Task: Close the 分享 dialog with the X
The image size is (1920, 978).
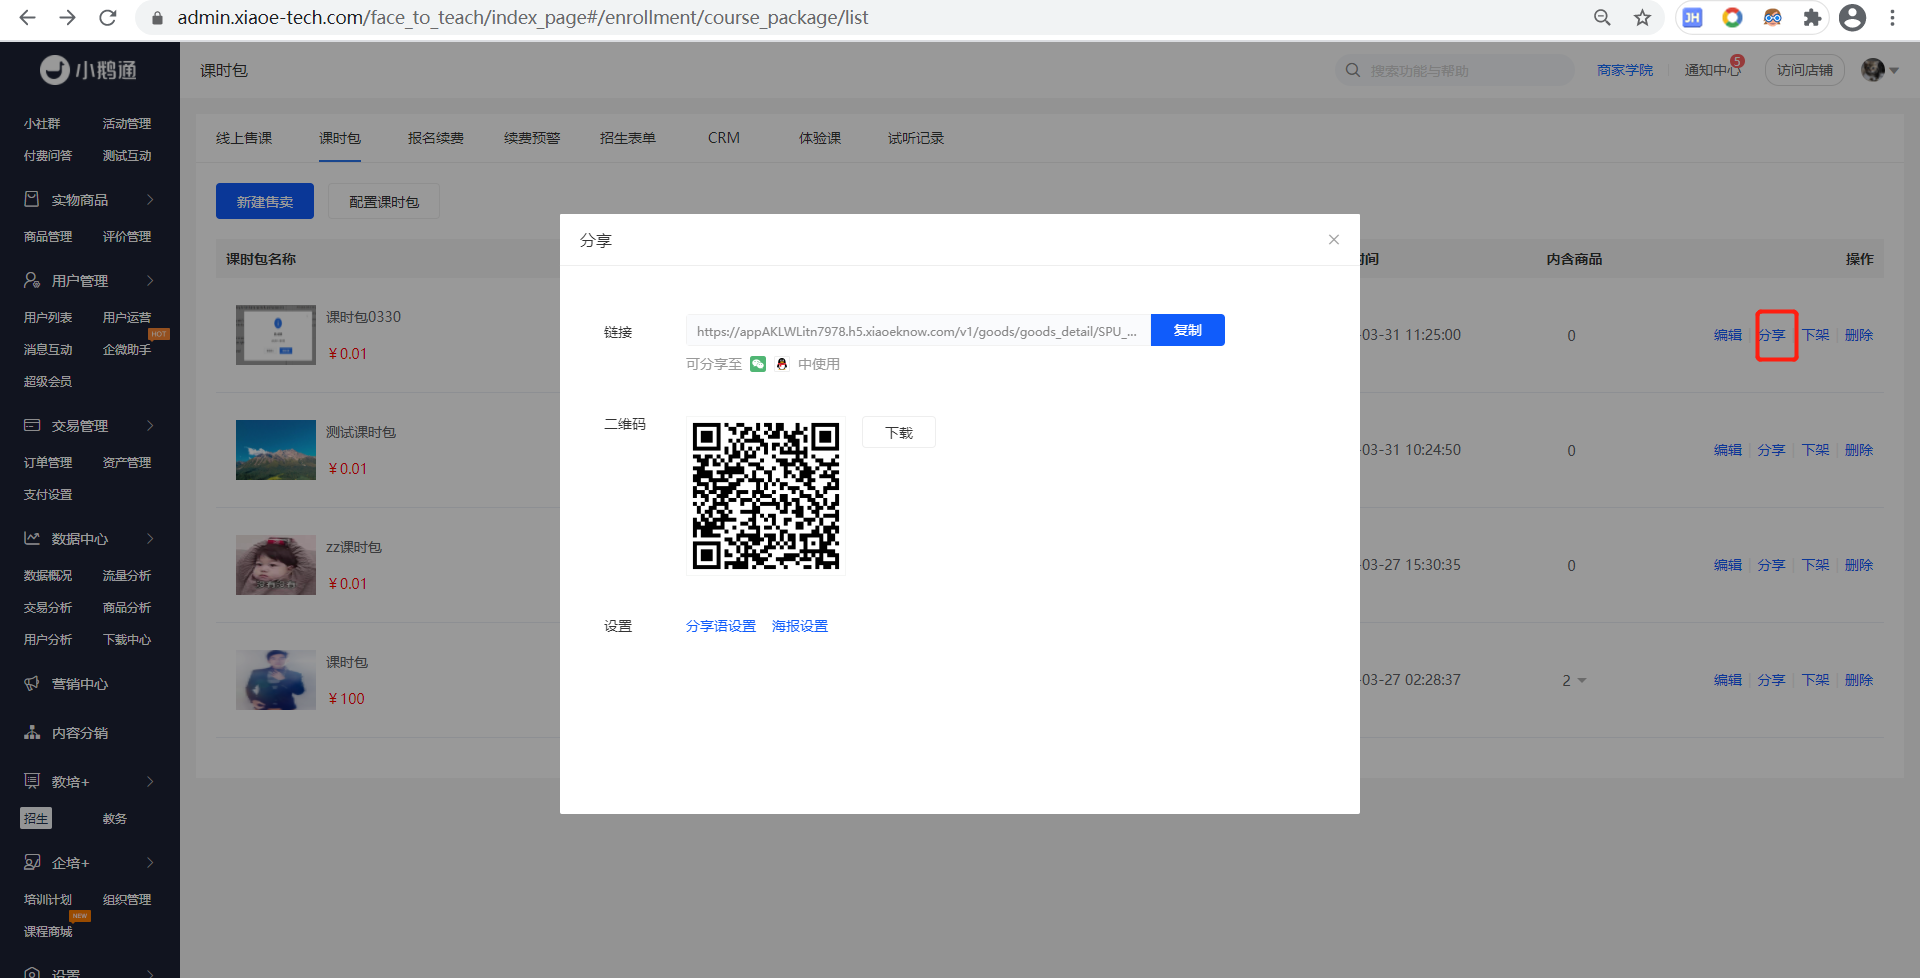Action: click(1334, 239)
